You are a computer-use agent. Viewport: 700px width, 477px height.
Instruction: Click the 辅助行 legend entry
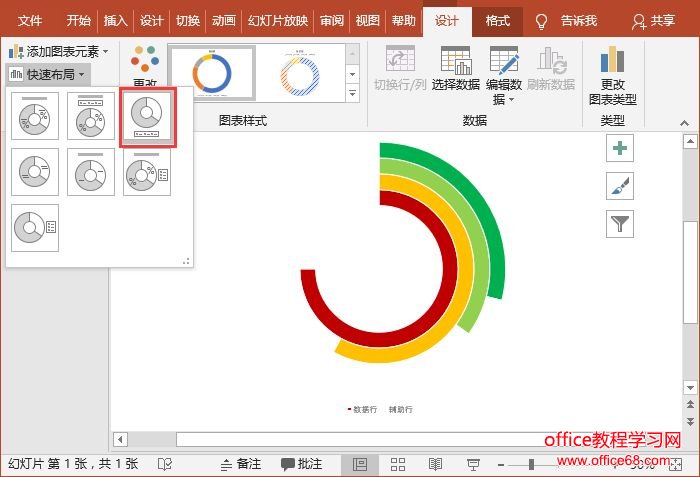(x=400, y=409)
